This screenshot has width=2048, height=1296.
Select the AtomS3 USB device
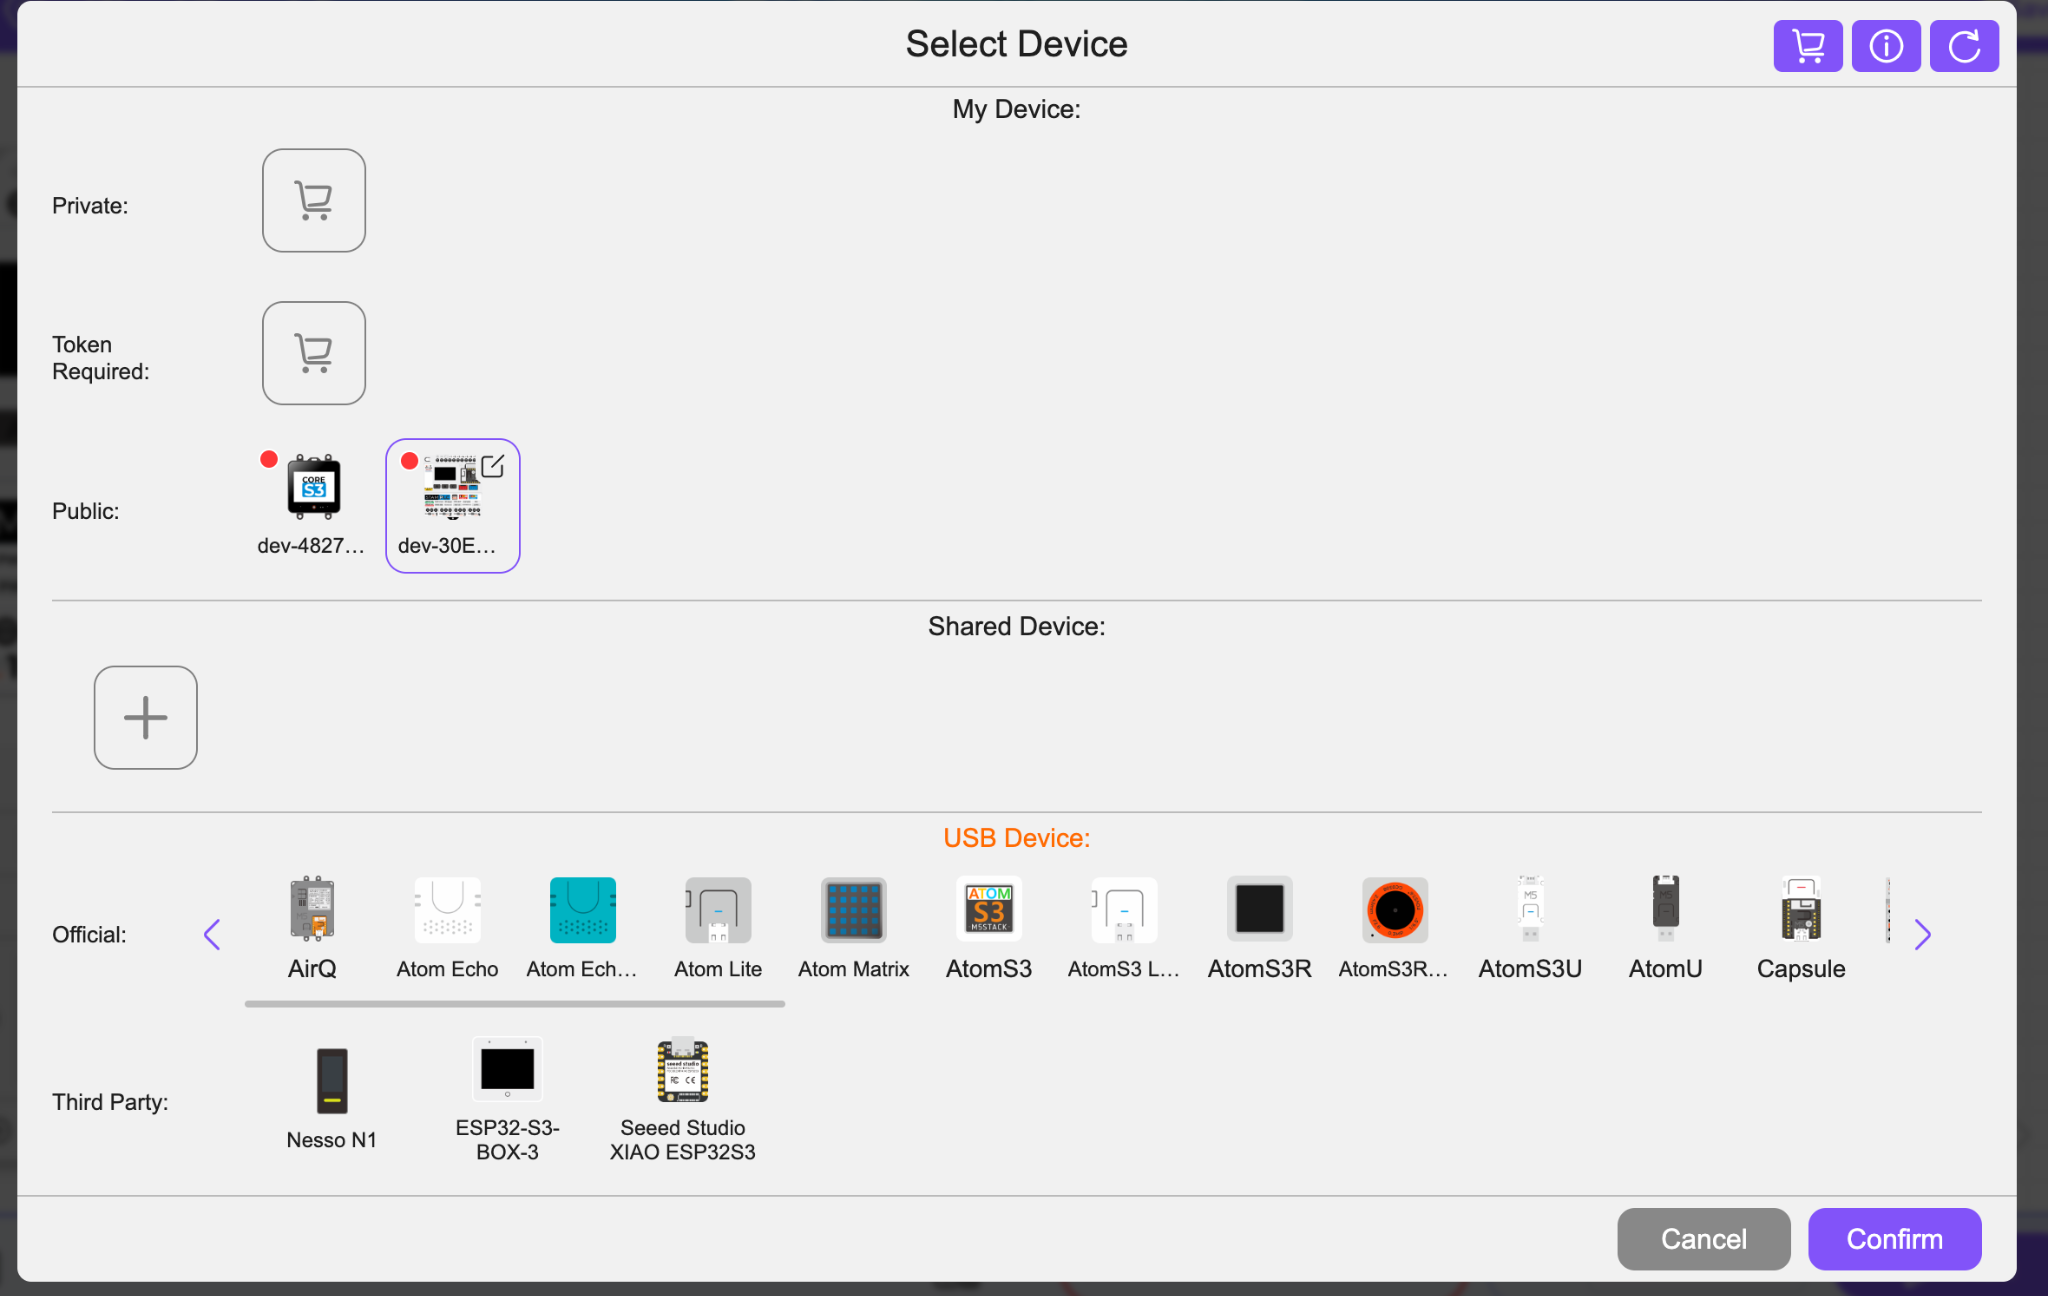(x=988, y=927)
